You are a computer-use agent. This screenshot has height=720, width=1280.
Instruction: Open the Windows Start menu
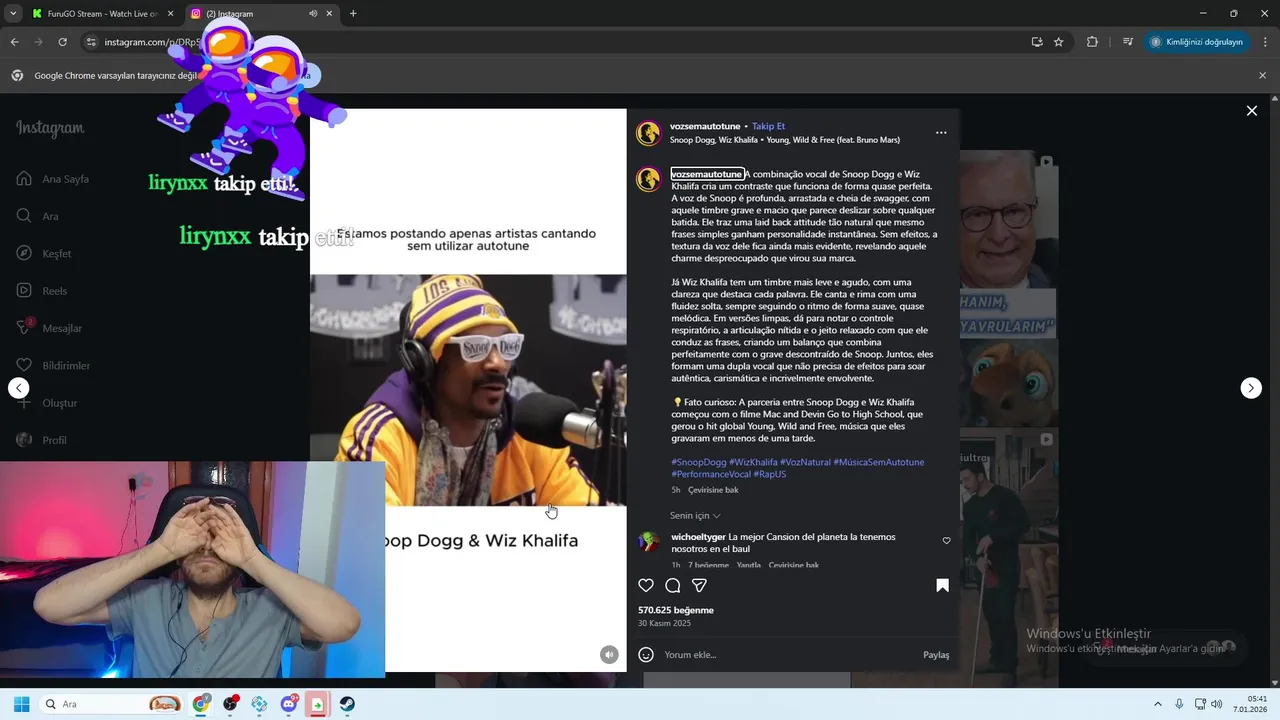click(x=21, y=704)
